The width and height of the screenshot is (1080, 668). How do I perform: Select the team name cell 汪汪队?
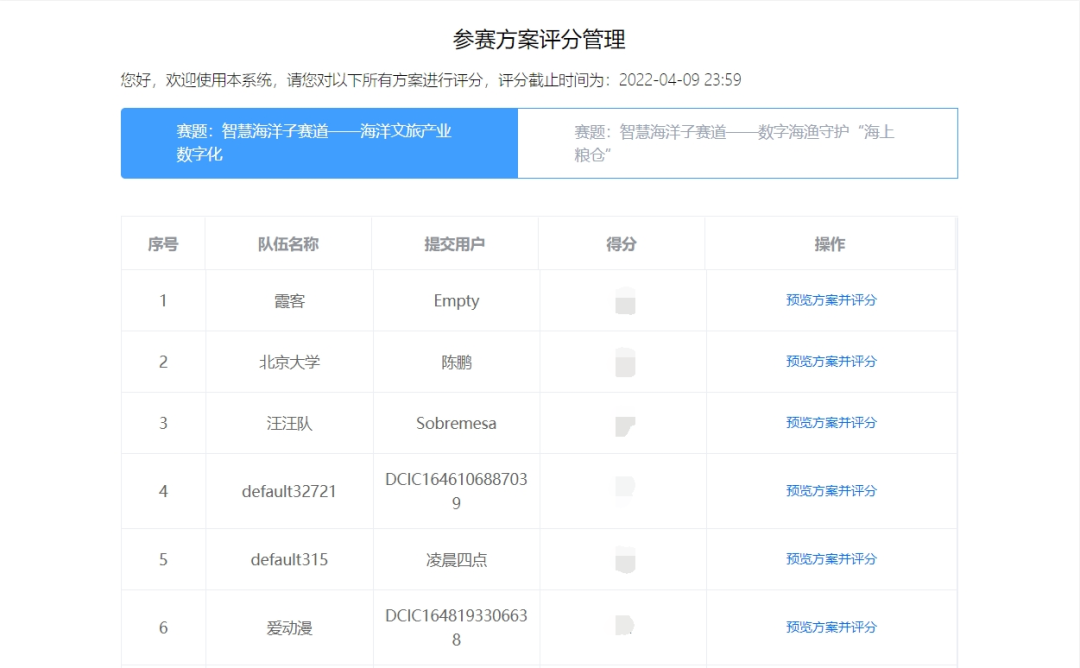tap(289, 424)
